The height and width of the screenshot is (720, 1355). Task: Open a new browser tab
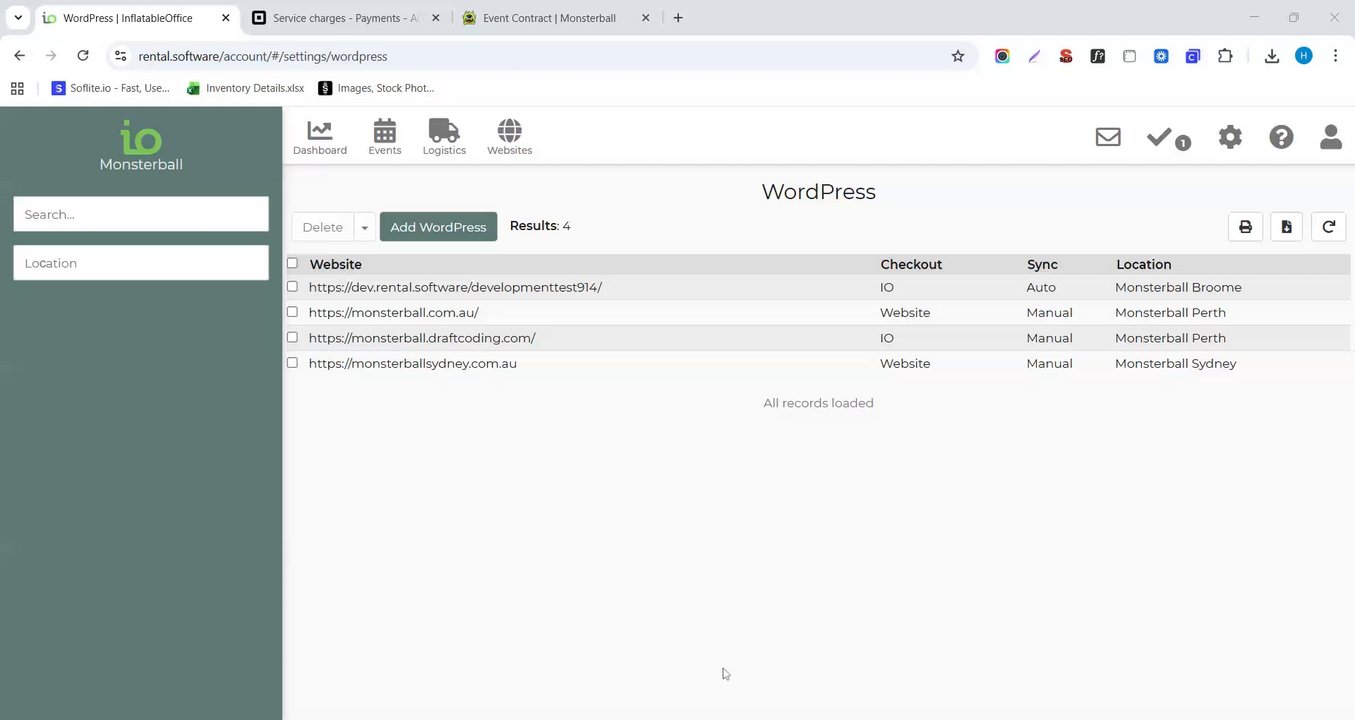click(x=678, y=18)
